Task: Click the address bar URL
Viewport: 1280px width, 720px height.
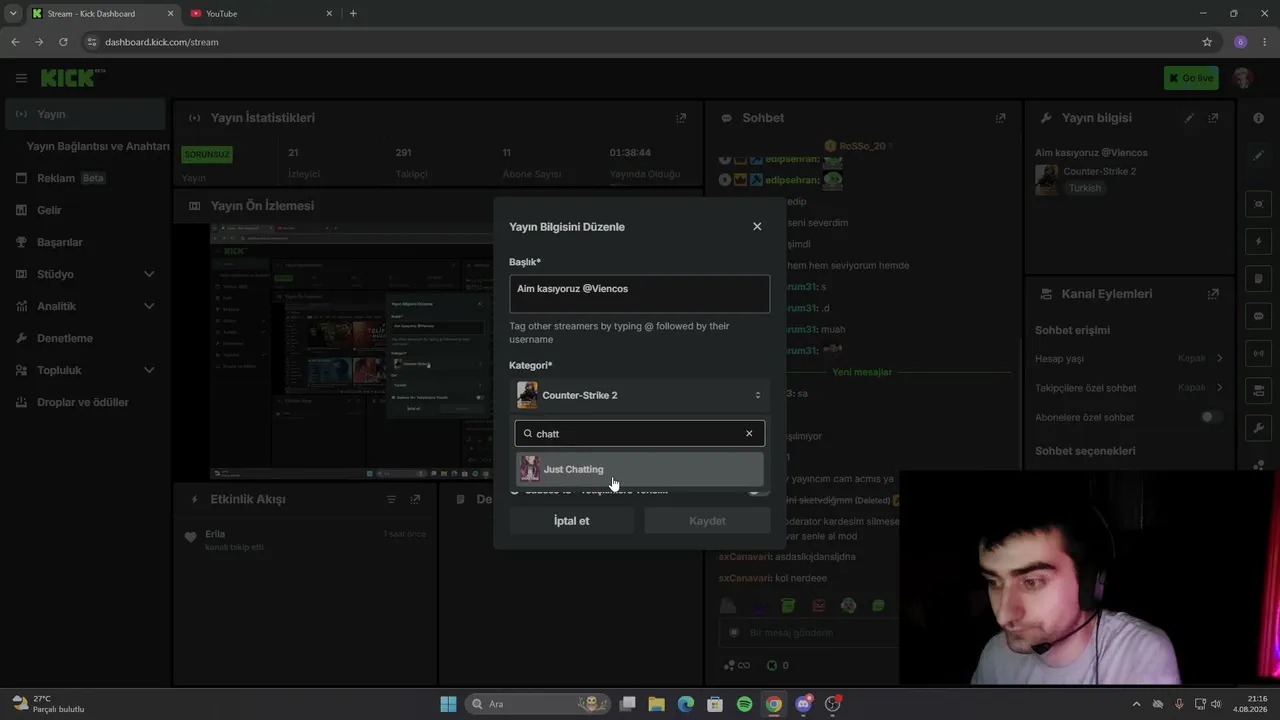Action: click(162, 42)
